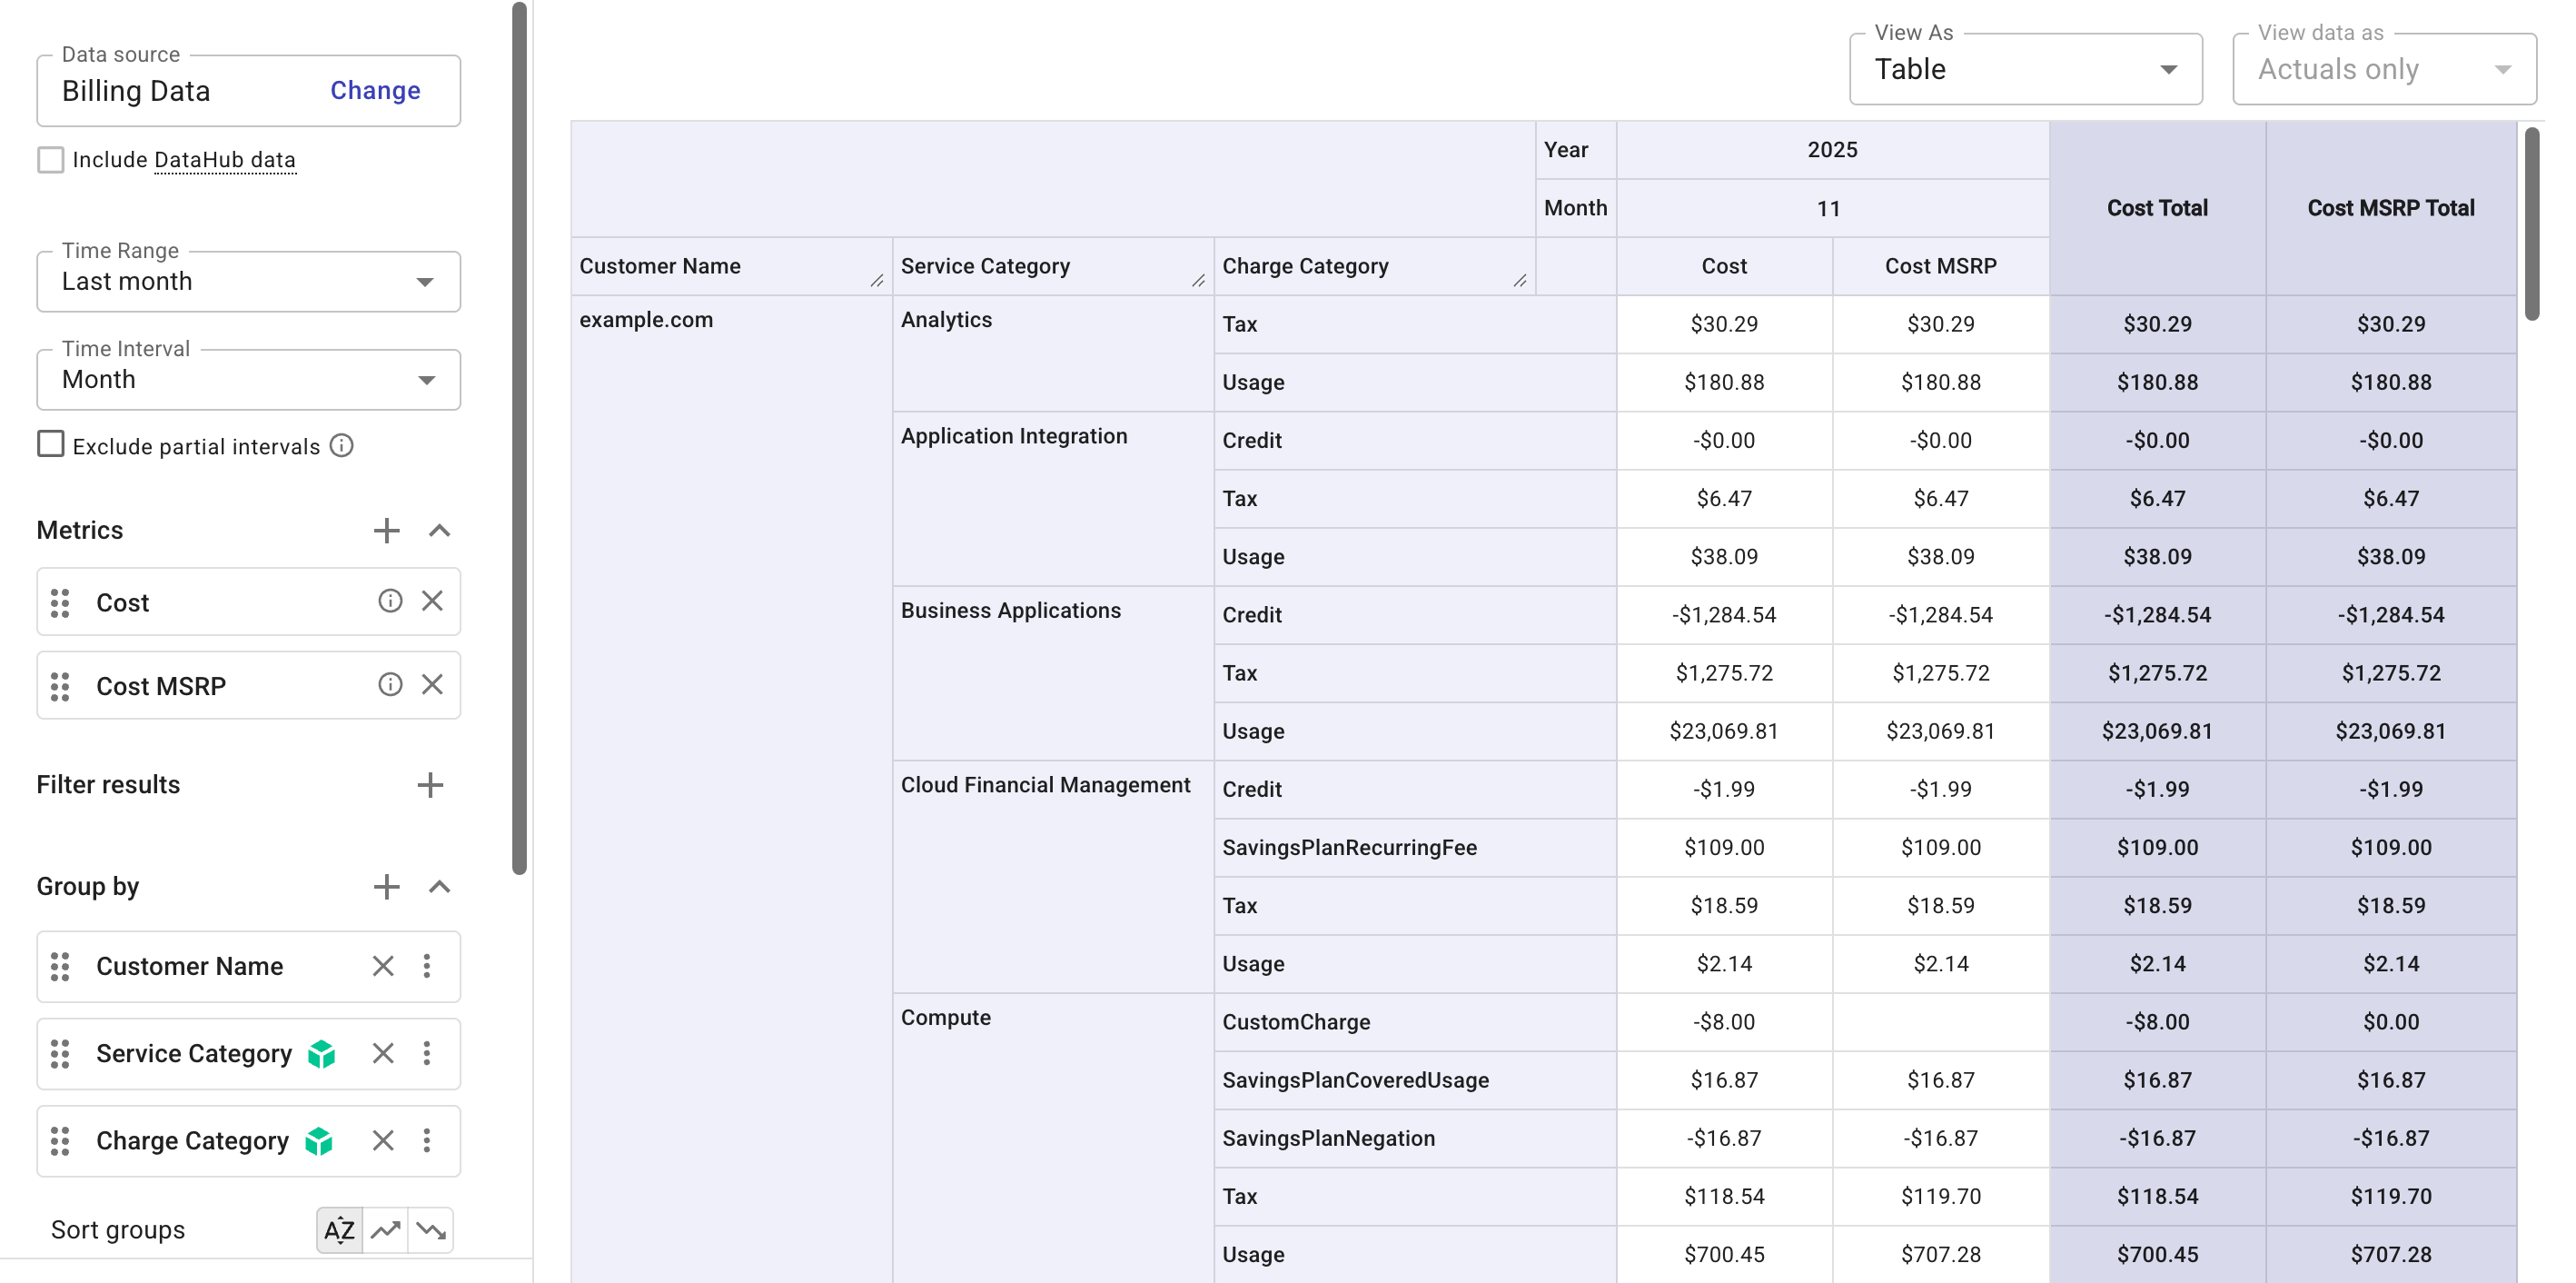Viewport: 2576px width, 1283px height.
Task: Click the info icon next to Exclude partial intervals
Action: (340, 446)
